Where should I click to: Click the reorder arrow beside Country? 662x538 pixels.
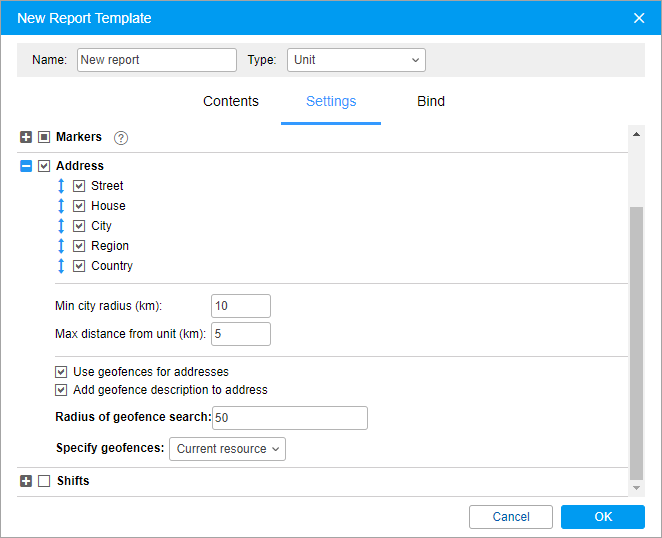pyautogui.click(x=61, y=266)
